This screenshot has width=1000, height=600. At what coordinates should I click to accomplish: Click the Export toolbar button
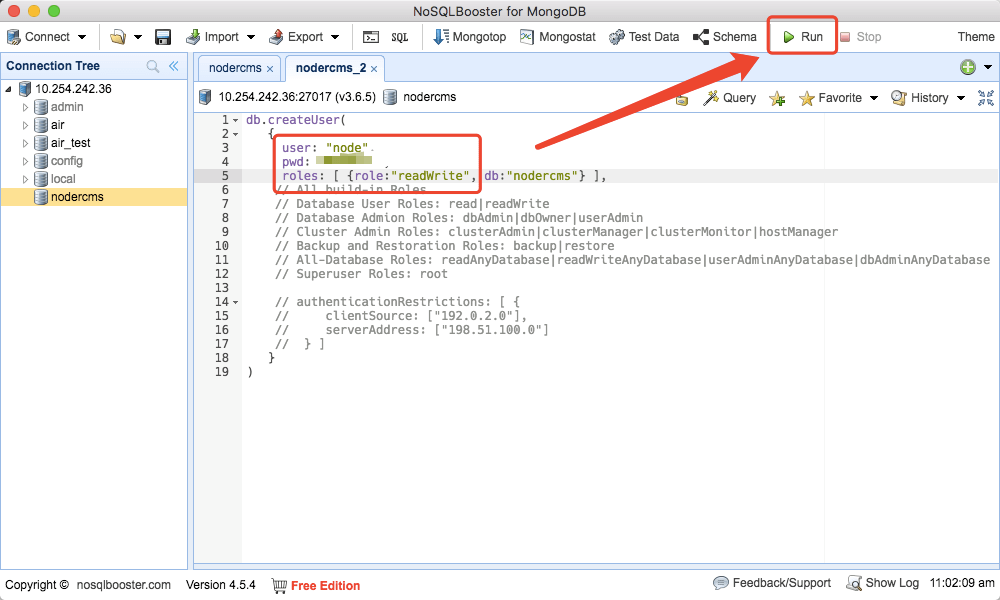click(296, 37)
